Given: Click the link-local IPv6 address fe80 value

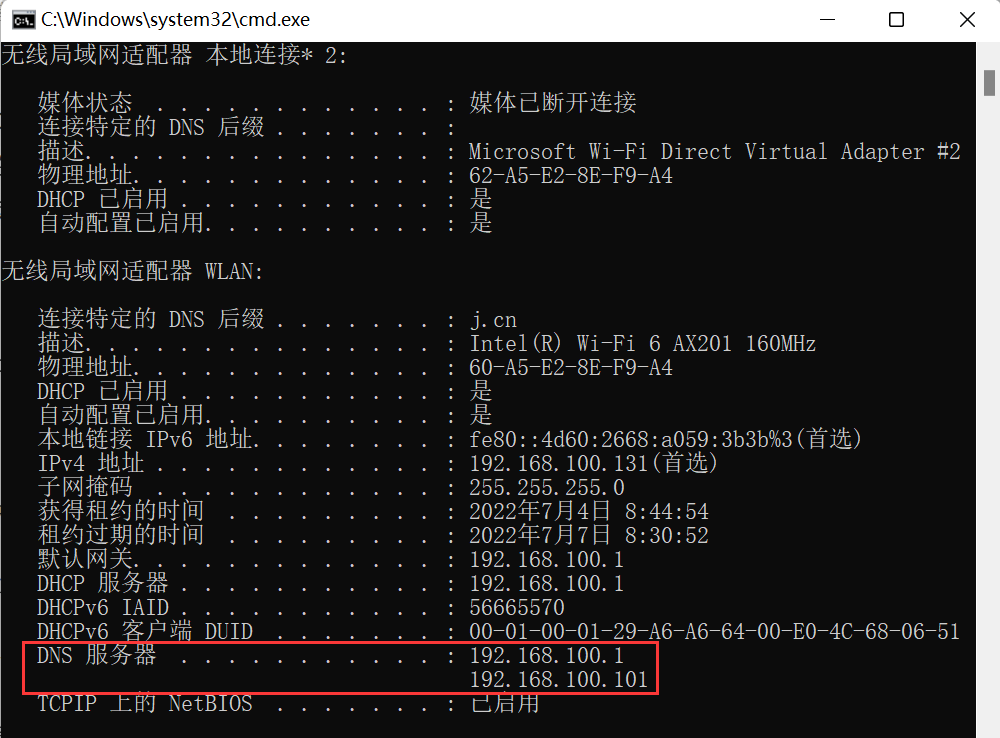Looking at the screenshot, I should click(665, 440).
